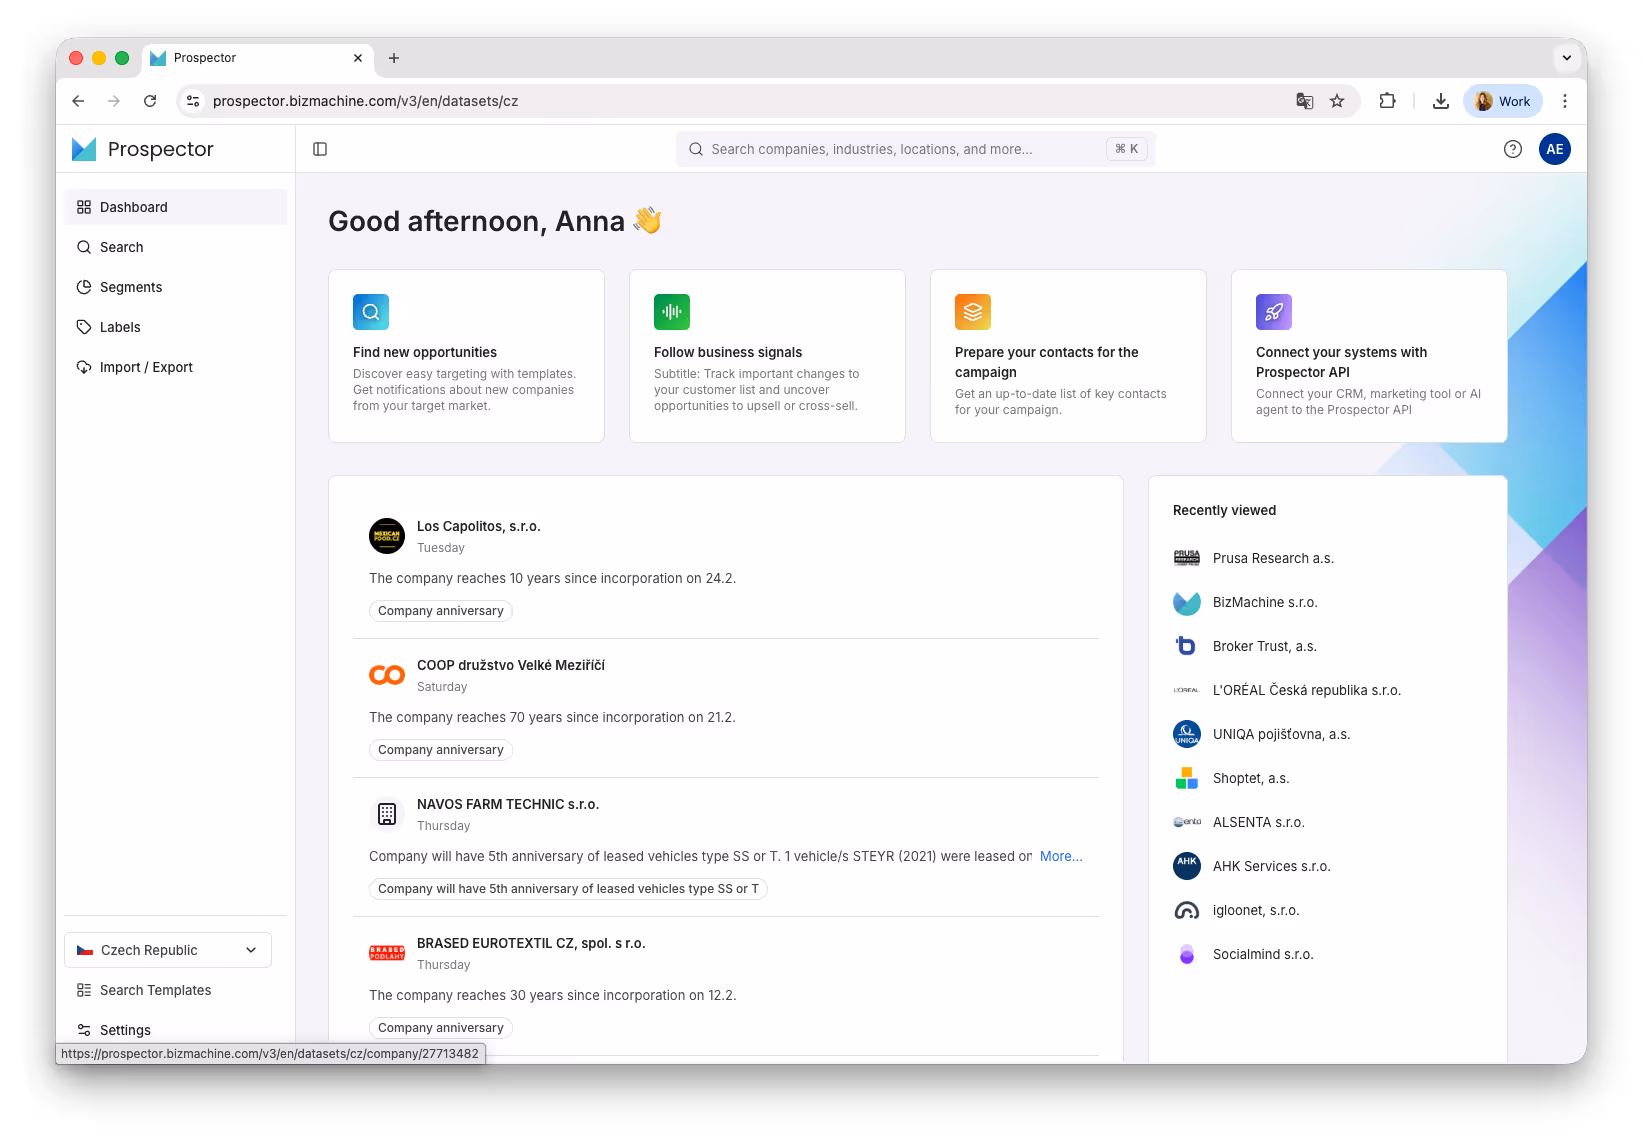This screenshot has width=1643, height=1138.
Task: Click the NAVOS FARM TECHNIC building icon
Action: point(387,814)
